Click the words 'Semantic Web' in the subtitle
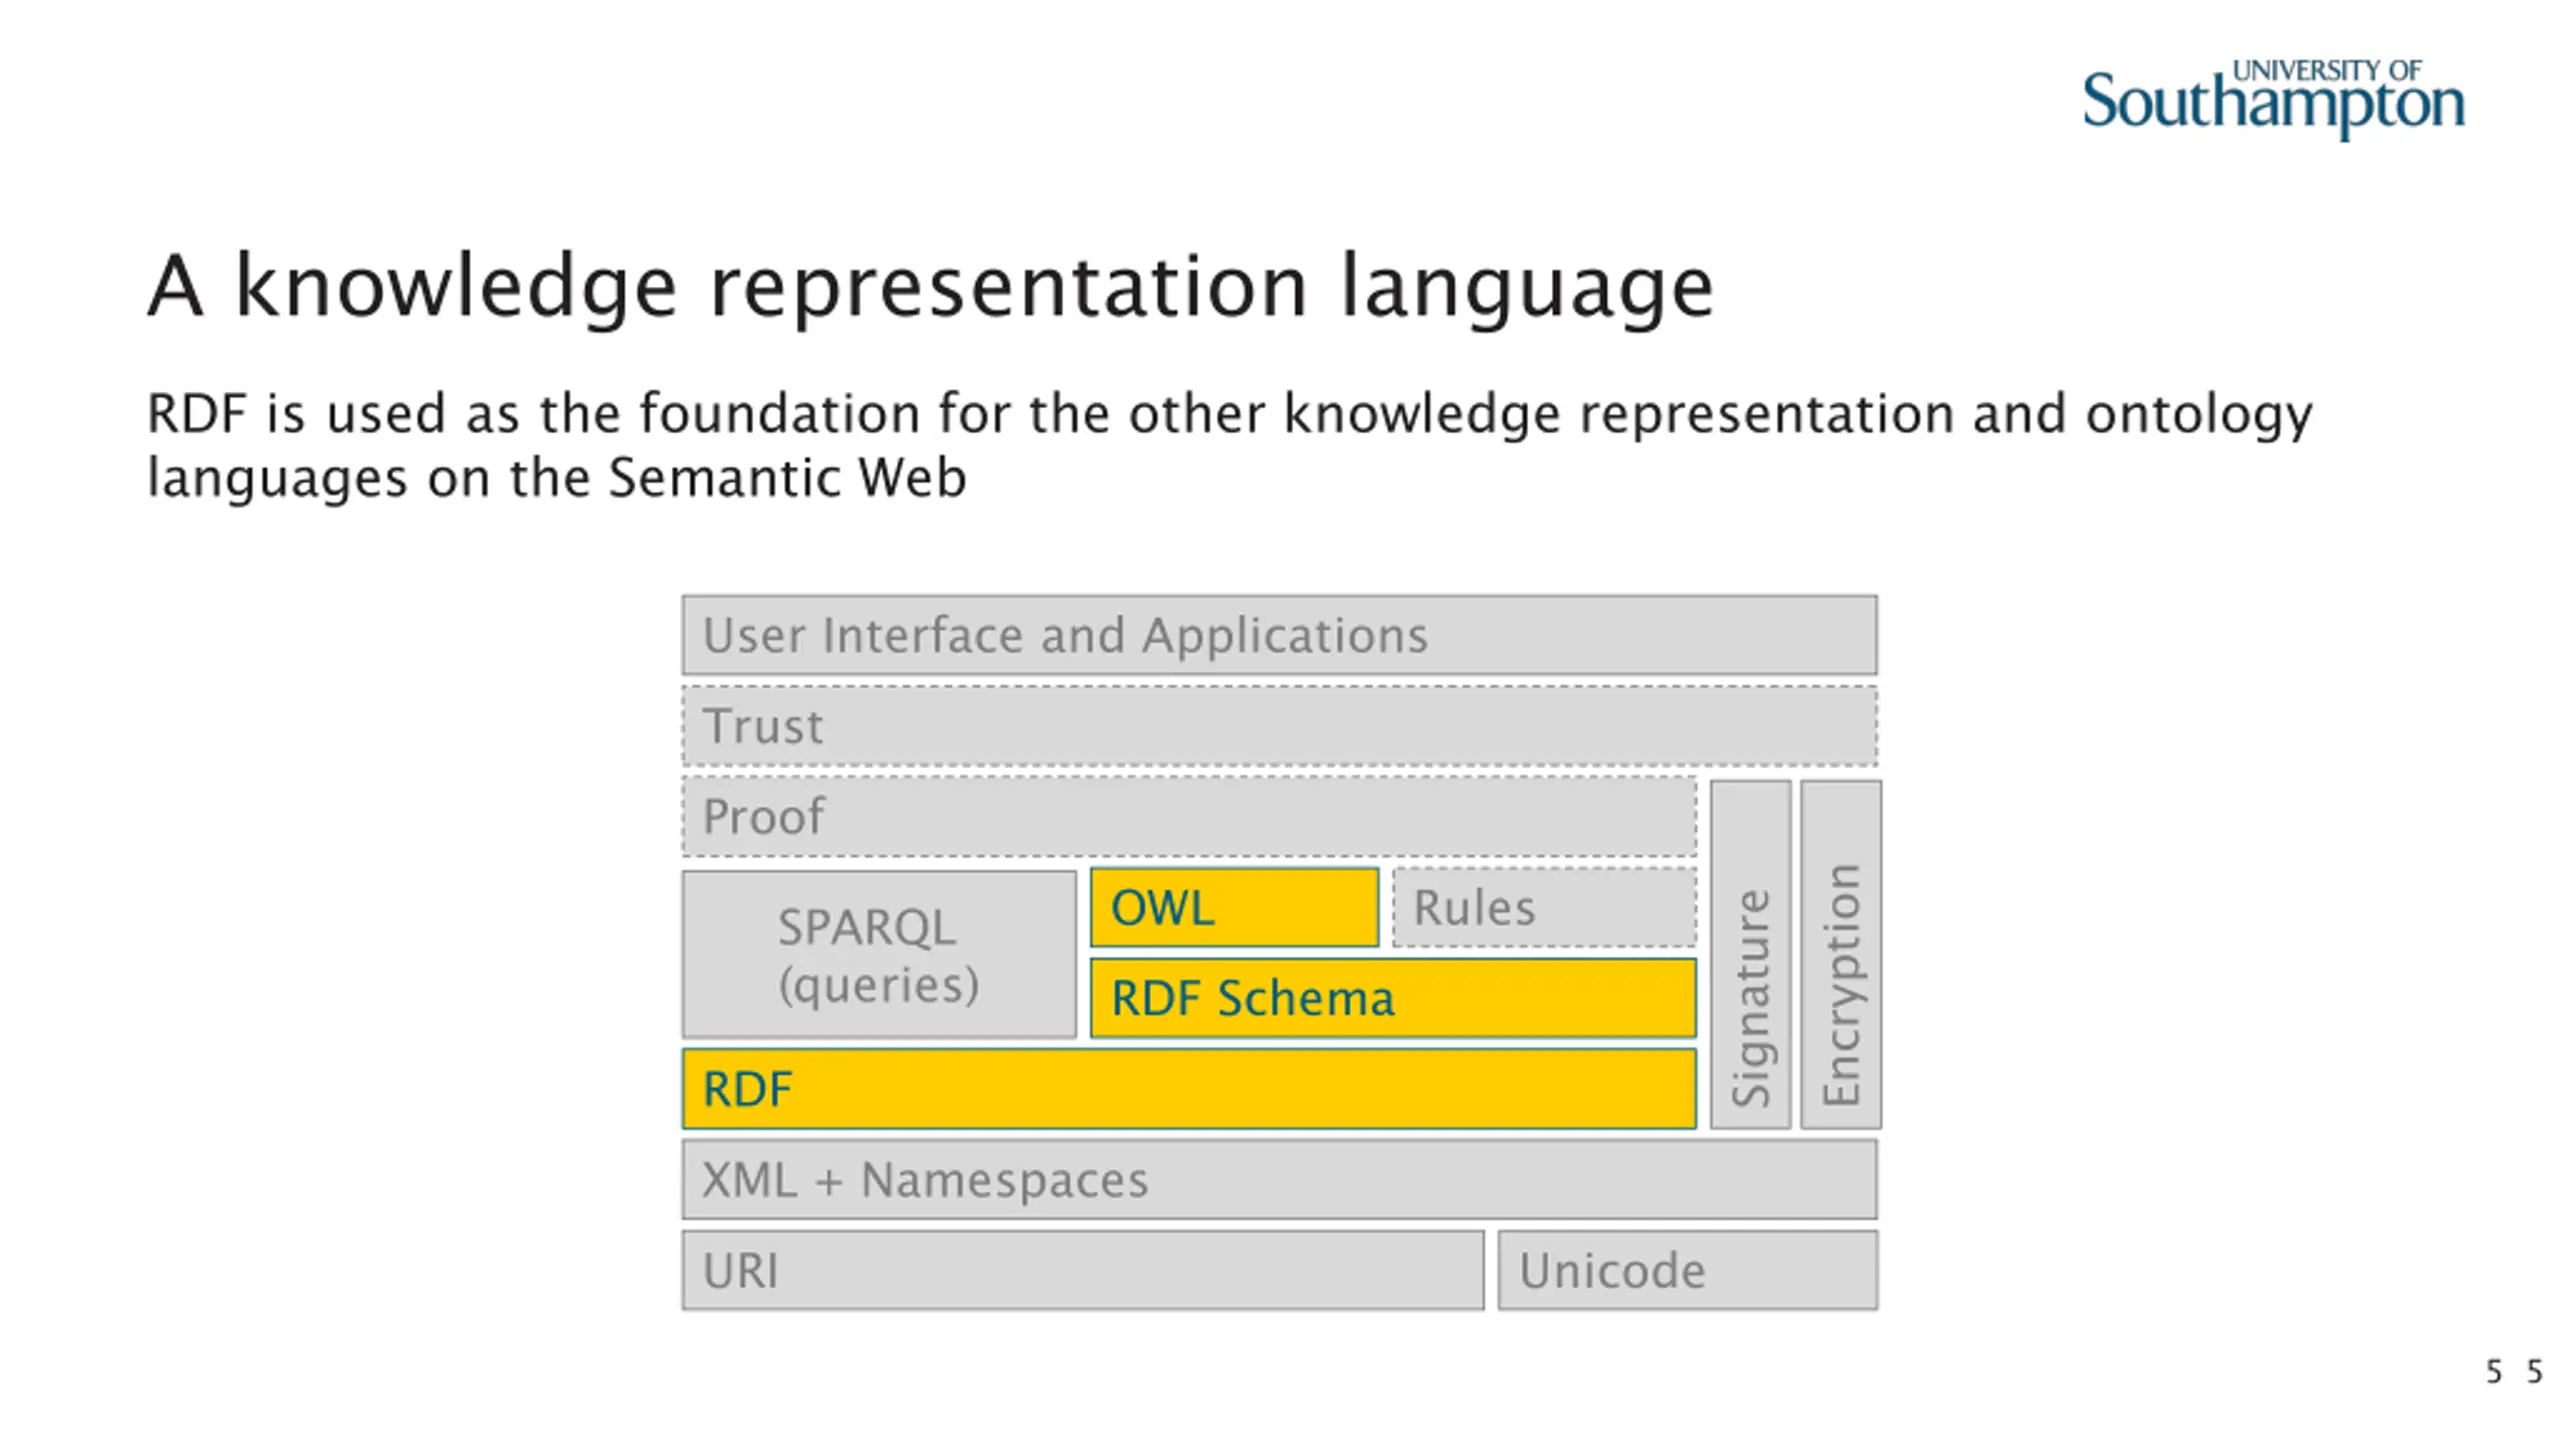This screenshot has width=2560, height=1440. (x=787, y=478)
